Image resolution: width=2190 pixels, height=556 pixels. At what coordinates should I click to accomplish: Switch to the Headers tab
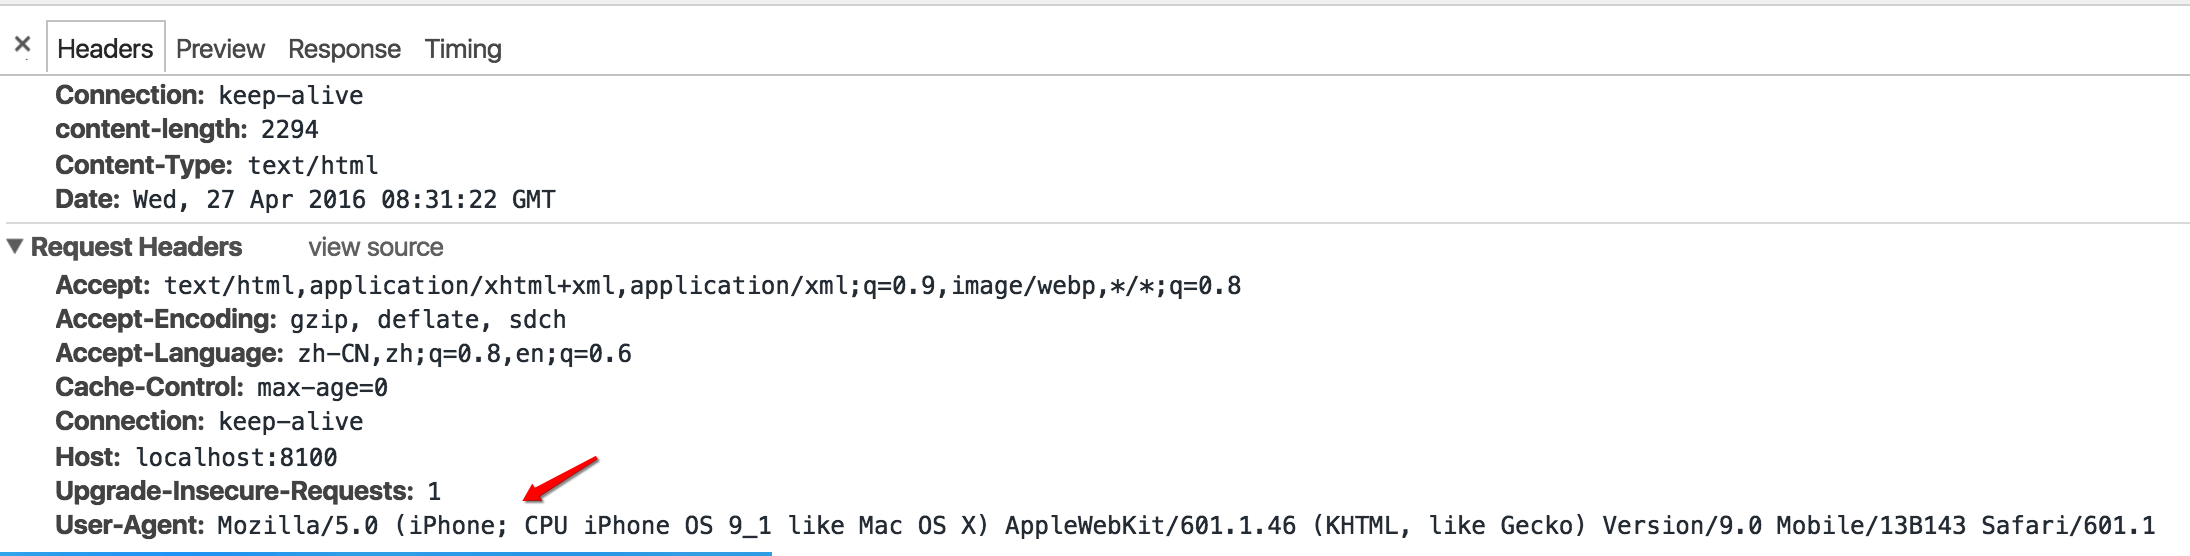coord(105,49)
